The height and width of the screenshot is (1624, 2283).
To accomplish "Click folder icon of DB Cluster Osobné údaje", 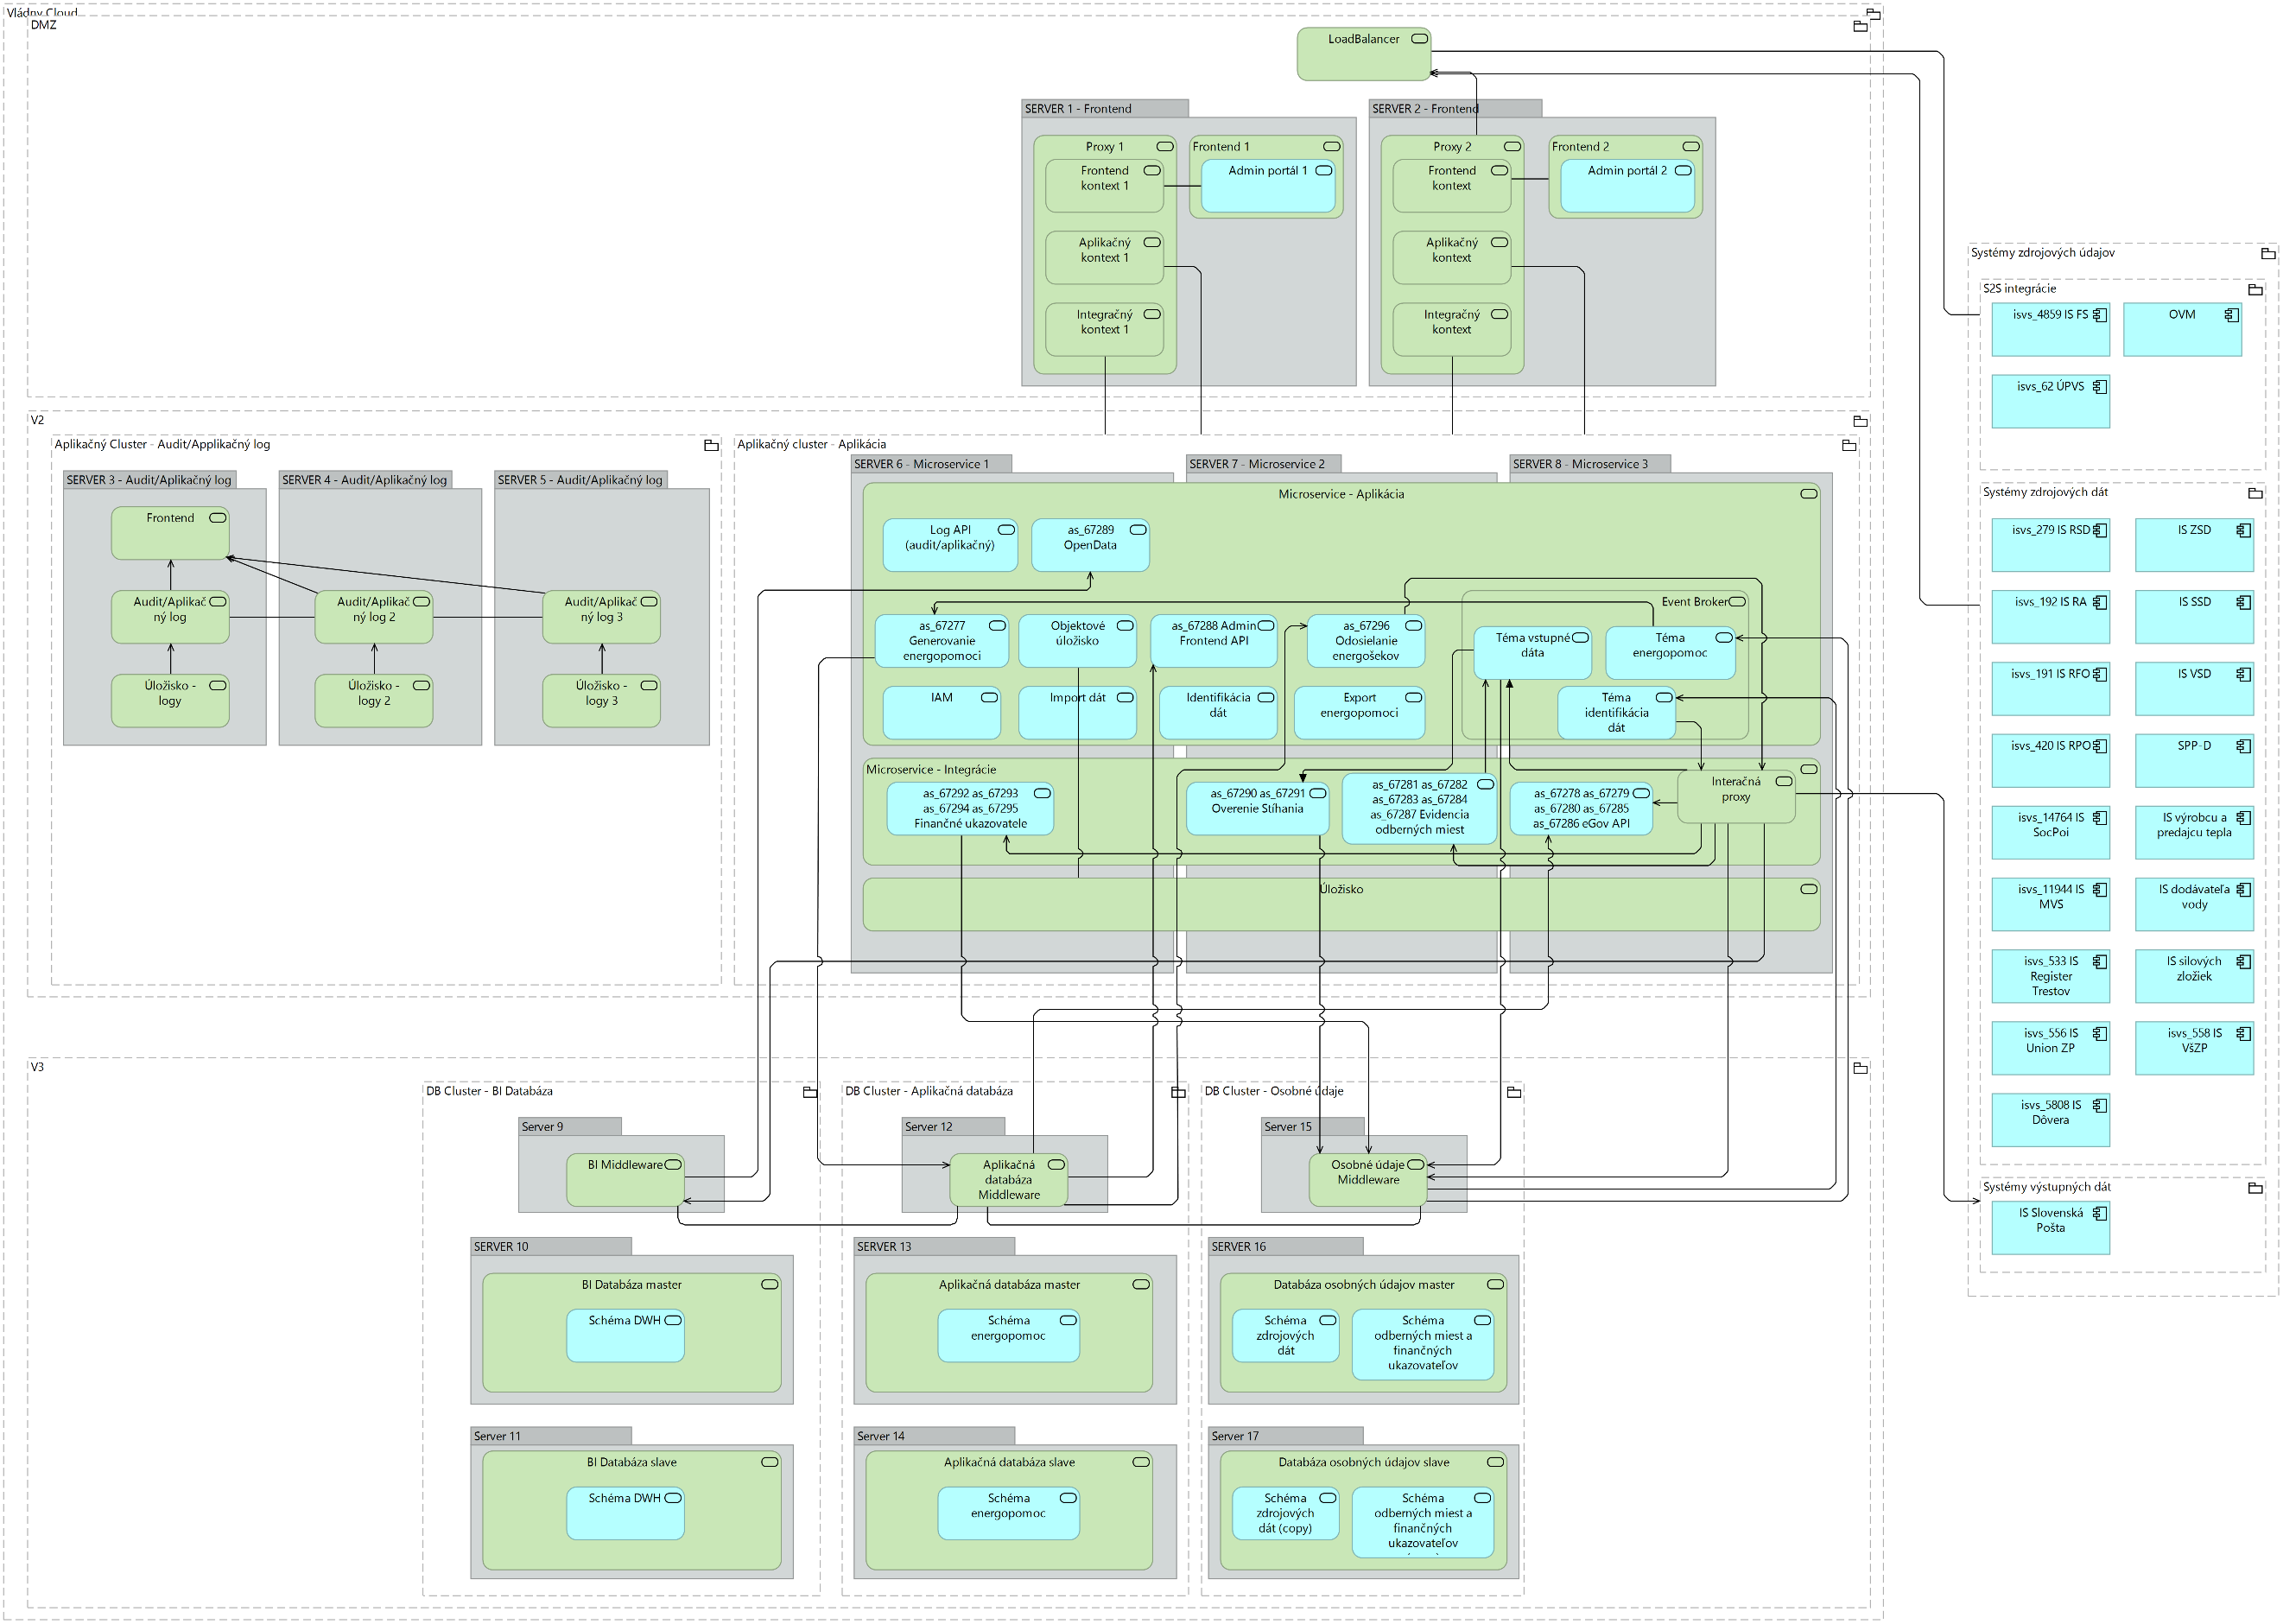I will 1513,1092.
